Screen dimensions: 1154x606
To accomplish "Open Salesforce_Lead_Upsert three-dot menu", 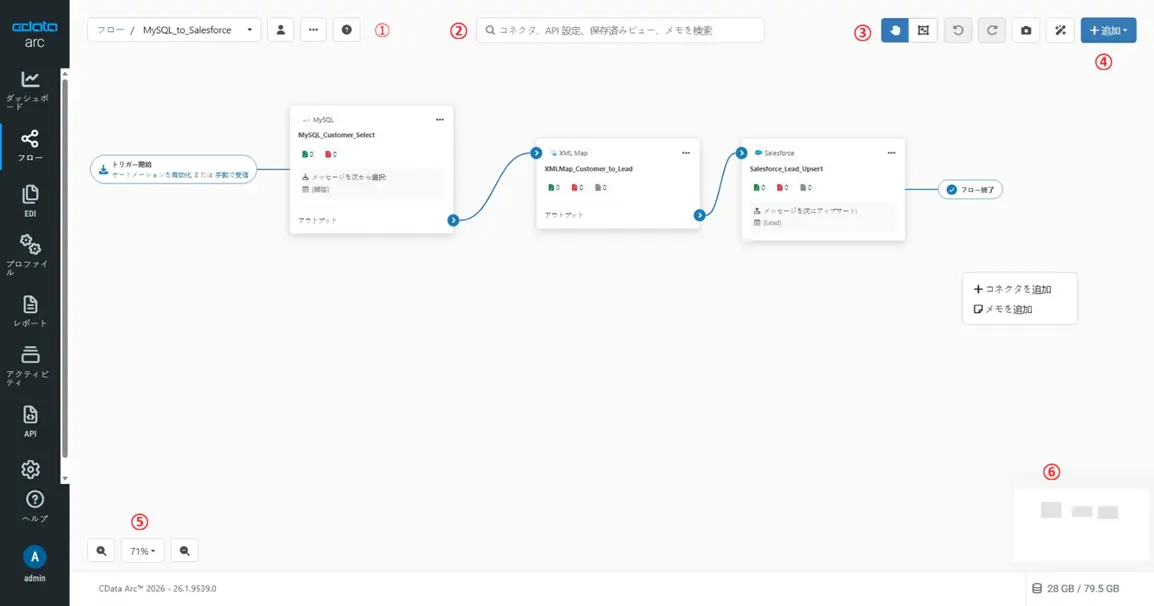I will tap(891, 153).
